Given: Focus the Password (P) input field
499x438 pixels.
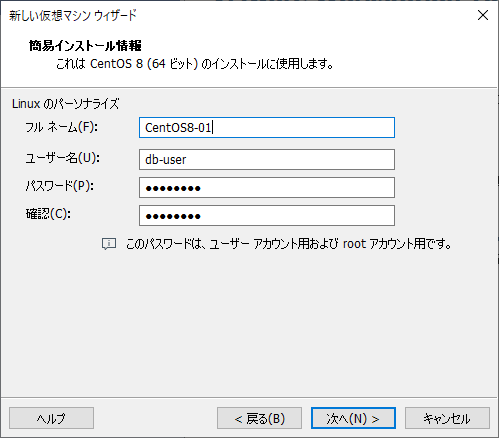Looking at the screenshot, I should [x=267, y=188].
